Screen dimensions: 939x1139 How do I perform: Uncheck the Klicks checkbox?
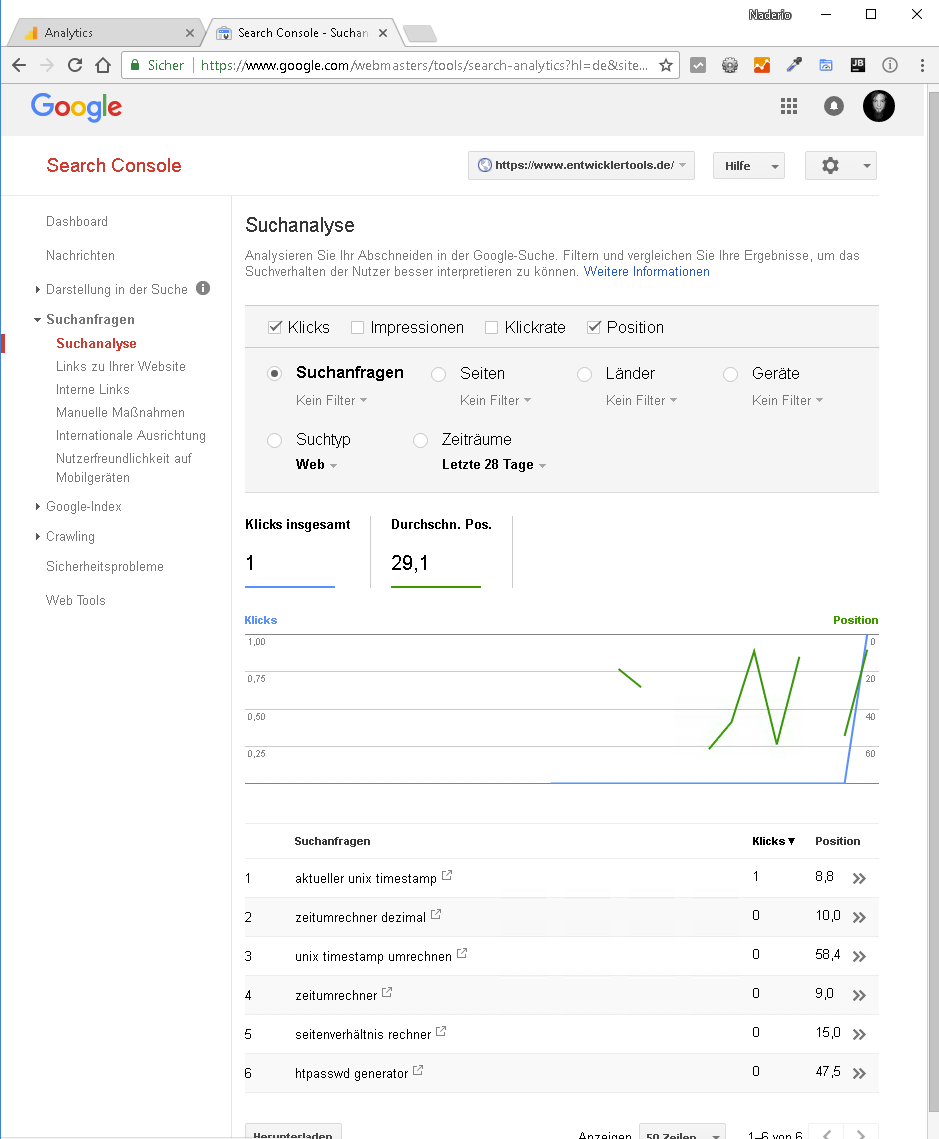[275, 328]
